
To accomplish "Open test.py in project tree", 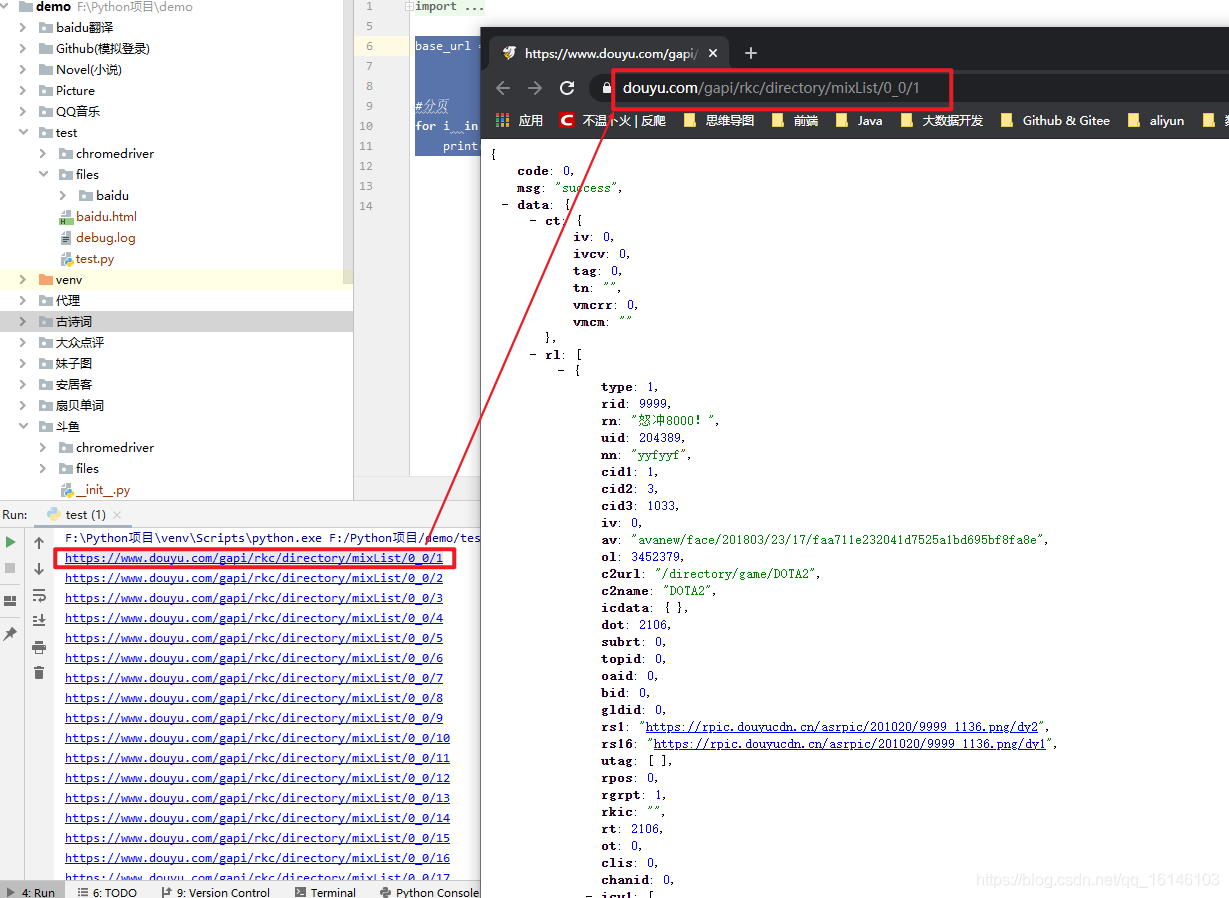I will click(95, 259).
